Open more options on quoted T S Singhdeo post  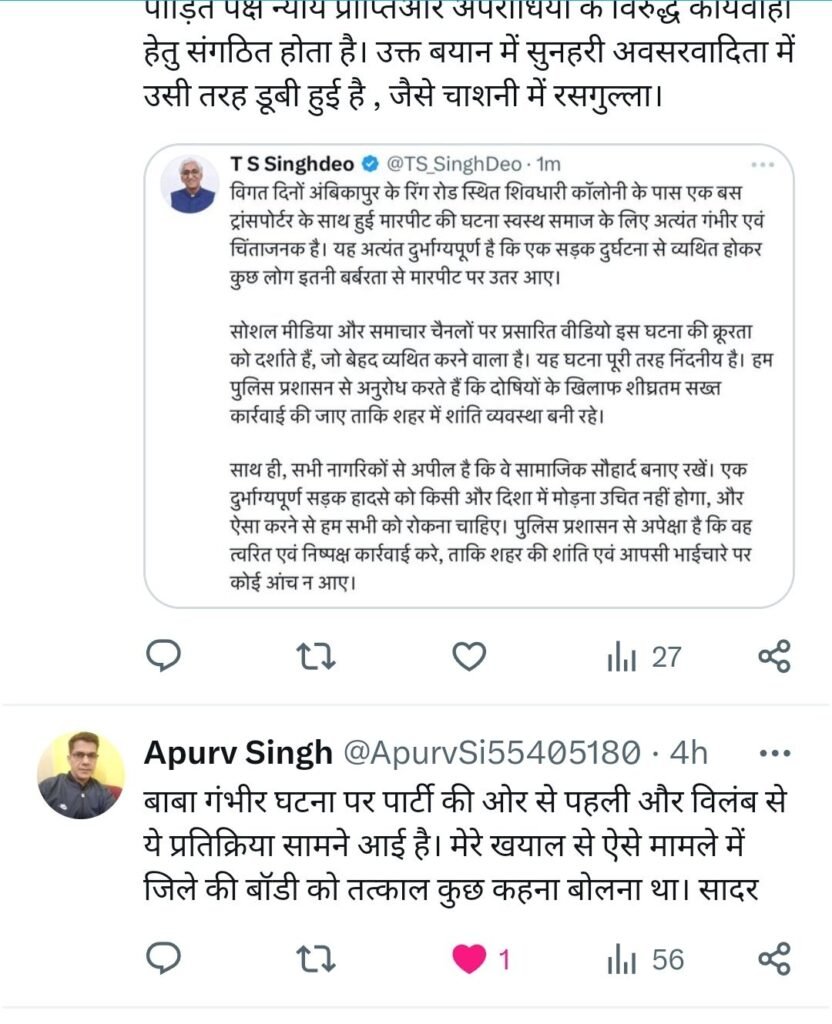point(762,163)
